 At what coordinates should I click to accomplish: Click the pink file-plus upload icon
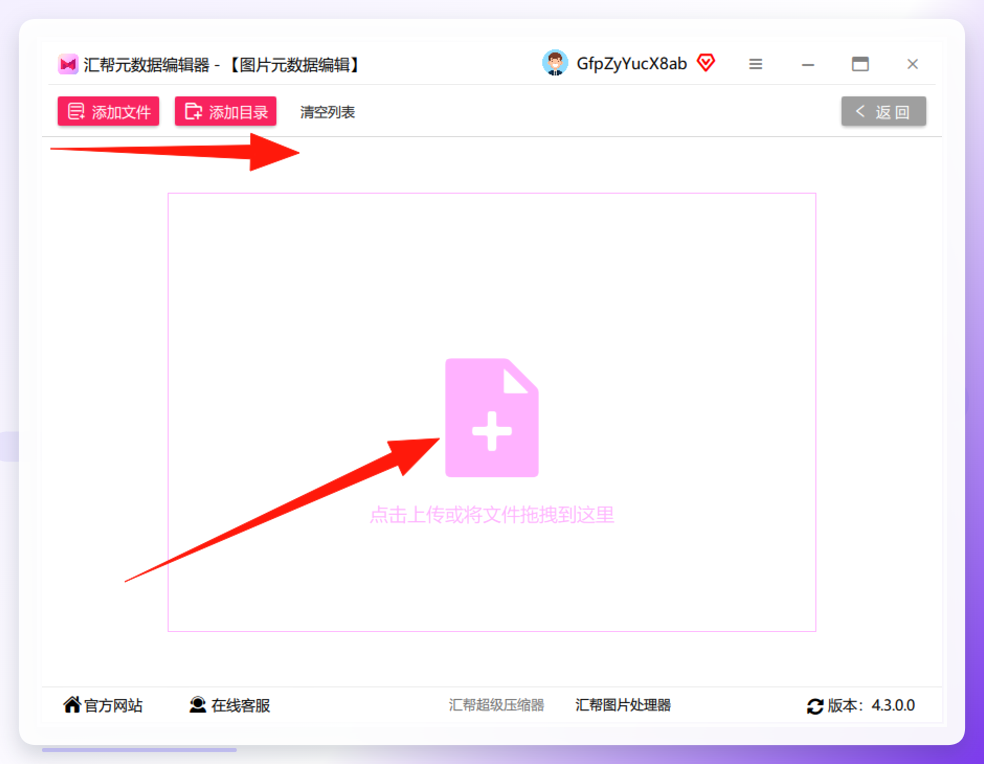pos(492,417)
